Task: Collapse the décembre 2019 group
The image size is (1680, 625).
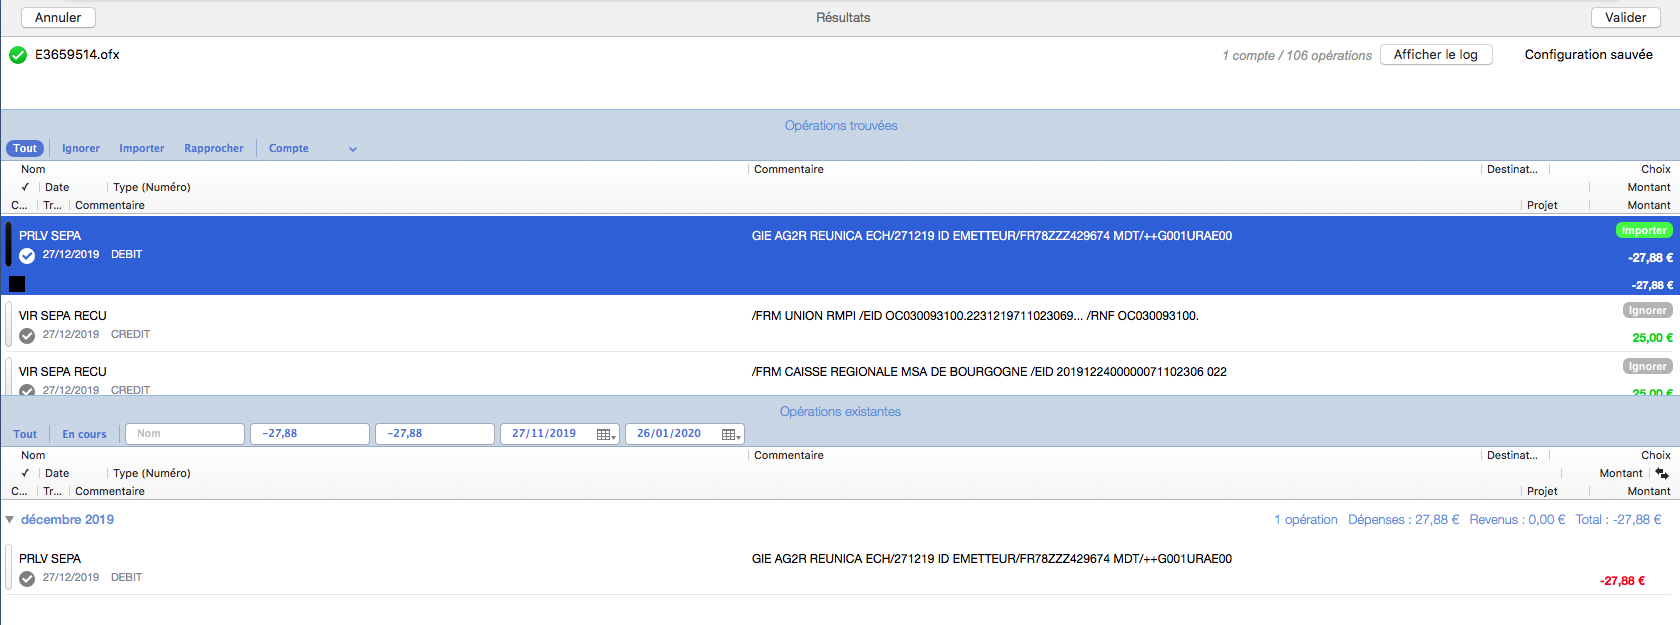Action: click(x=10, y=519)
